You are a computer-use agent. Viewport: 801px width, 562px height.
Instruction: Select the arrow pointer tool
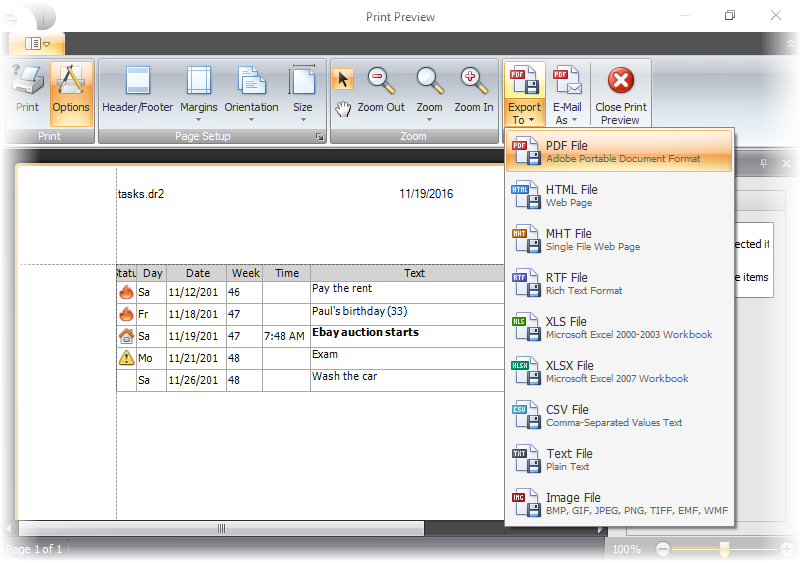(x=343, y=80)
